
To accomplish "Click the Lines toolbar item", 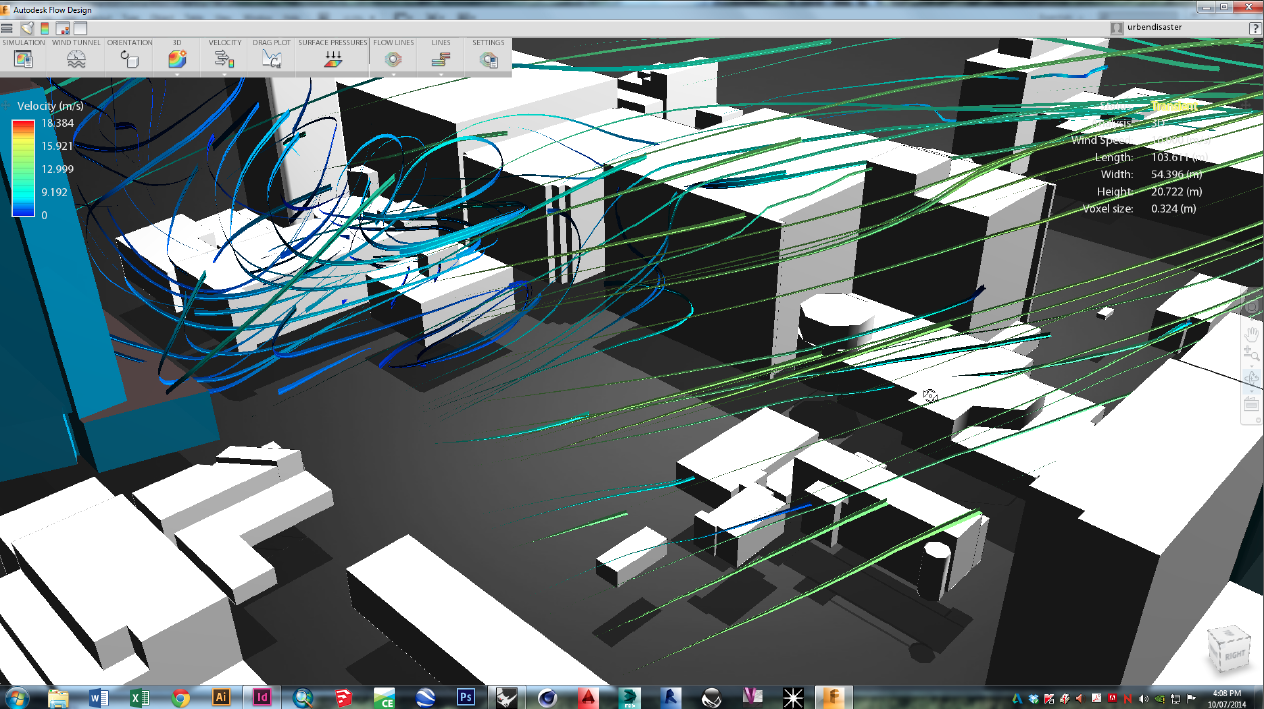I will pyautogui.click(x=440, y=60).
